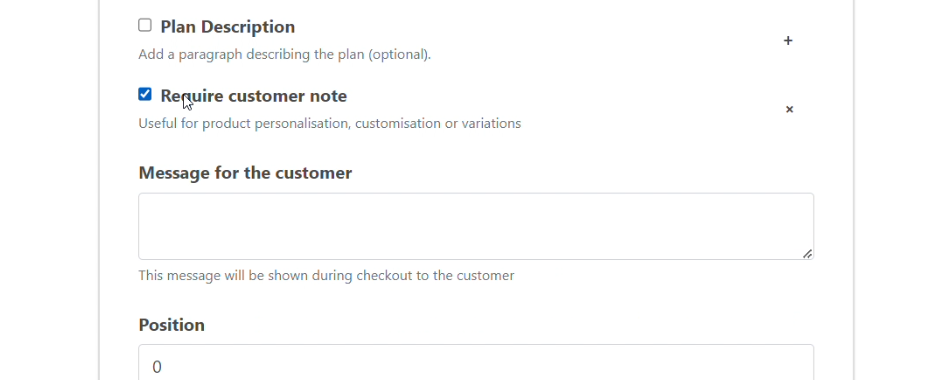This screenshot has width=944, height=380.
Task: Click the Position field label
Action: point(172,325)
